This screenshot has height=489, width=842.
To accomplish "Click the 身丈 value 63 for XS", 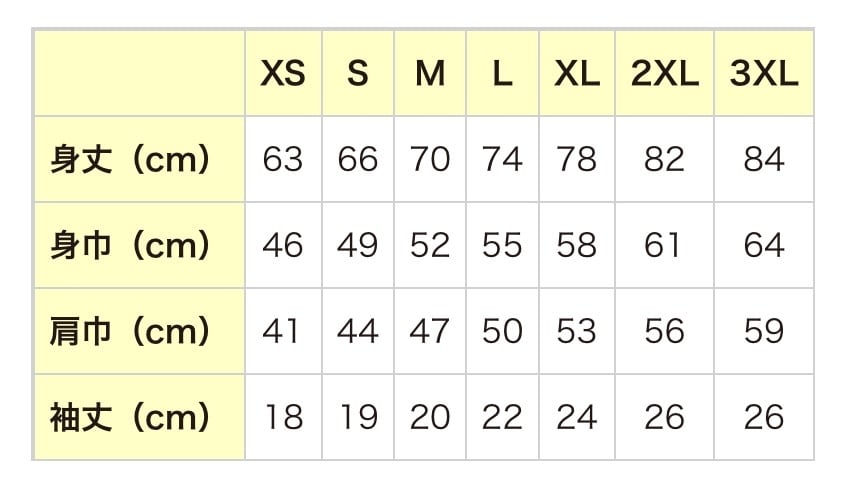I will (x=283, y=159).
